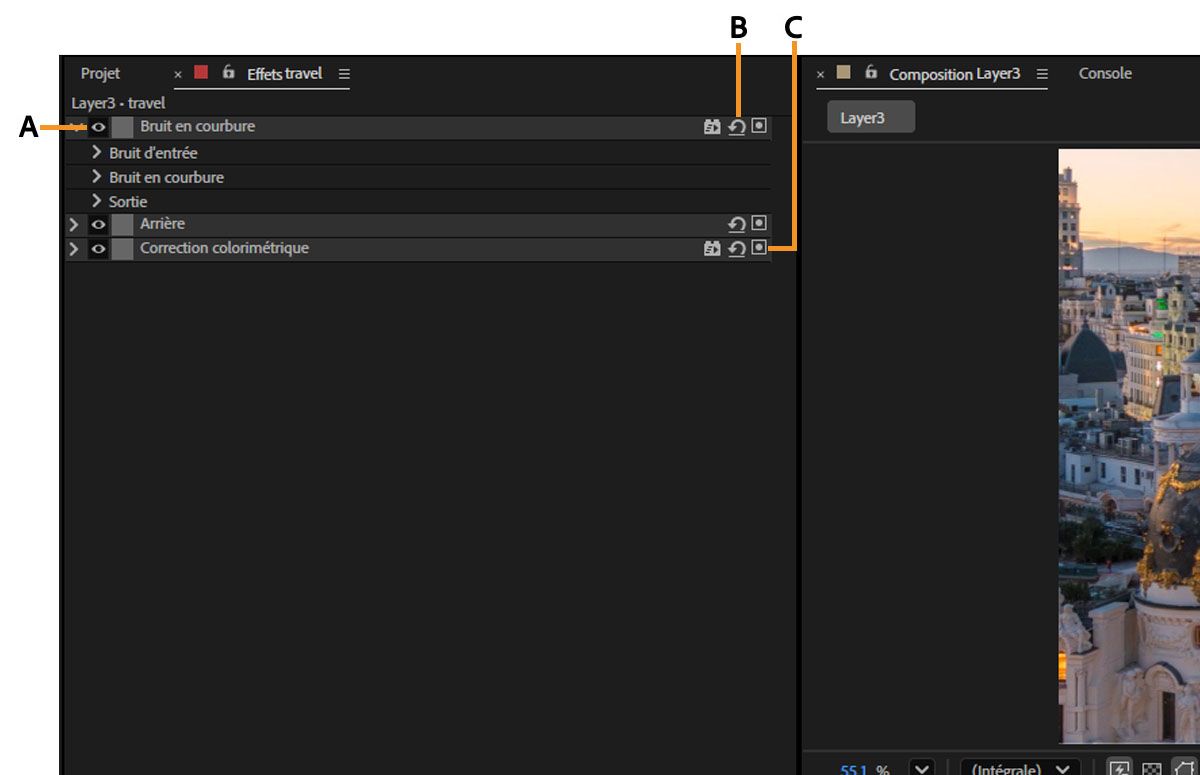Image resolution: width=1200 pixels, height=775 pixels.
Task: Expand the Bruit d'entrée property group
Action: [x=97, y=152]
